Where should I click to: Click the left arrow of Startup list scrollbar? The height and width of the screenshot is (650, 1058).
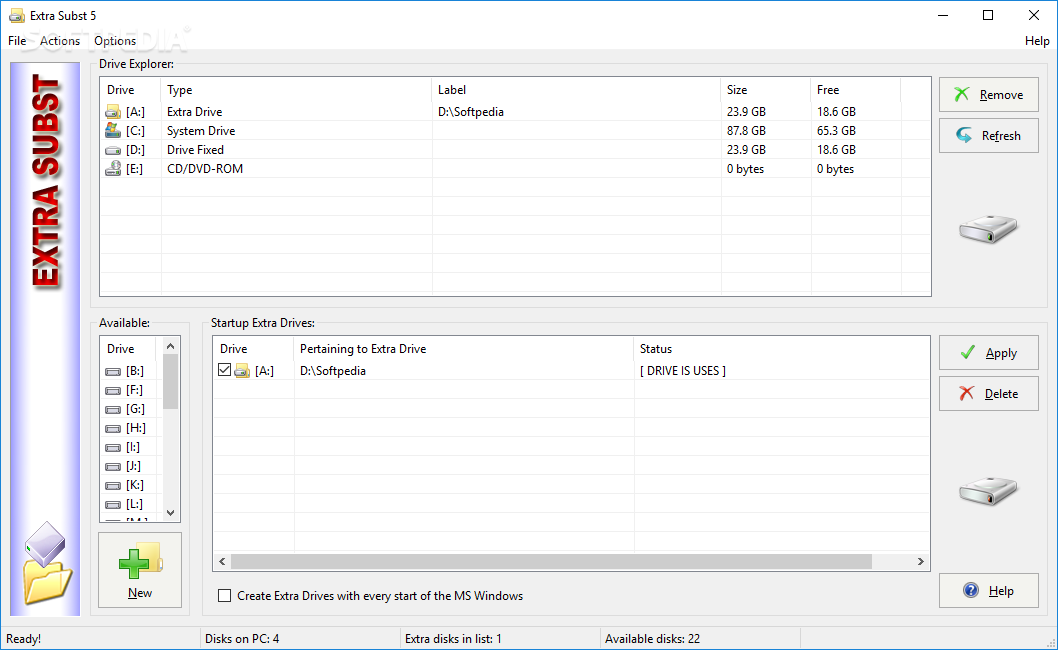tap(222, 562)
